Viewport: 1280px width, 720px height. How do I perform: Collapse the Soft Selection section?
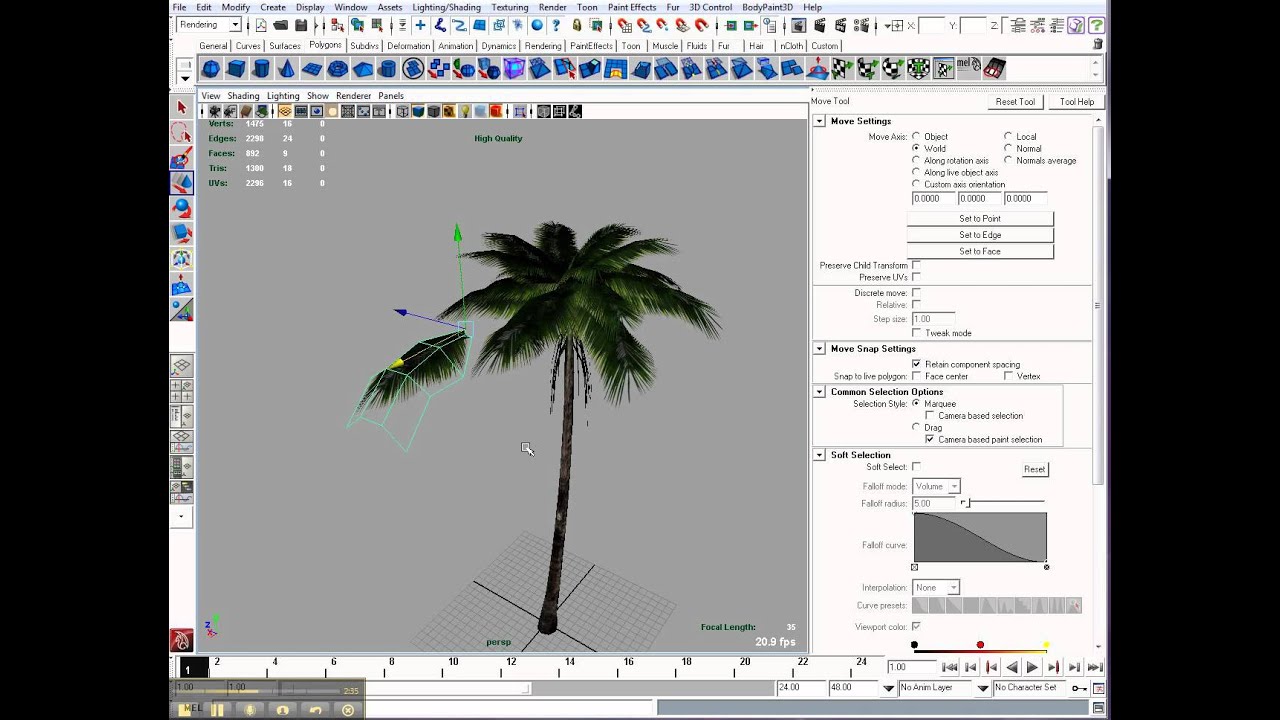[819, 455]
